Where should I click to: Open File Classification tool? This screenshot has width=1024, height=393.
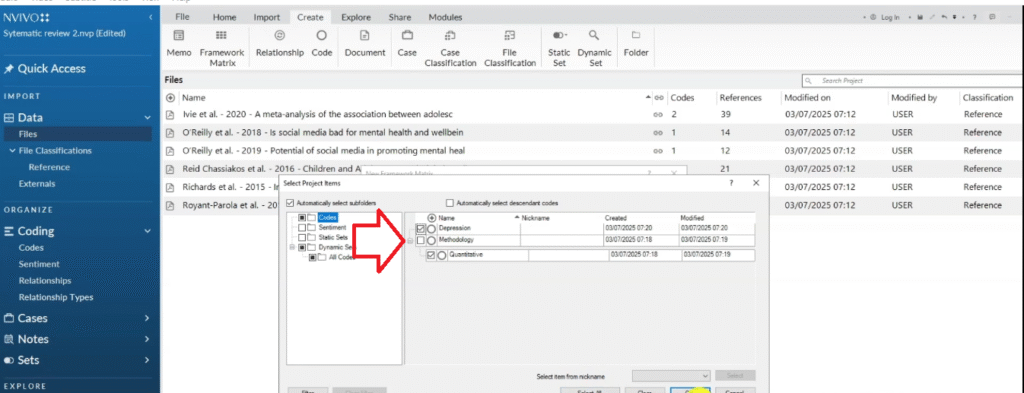[x=510, y=48]
